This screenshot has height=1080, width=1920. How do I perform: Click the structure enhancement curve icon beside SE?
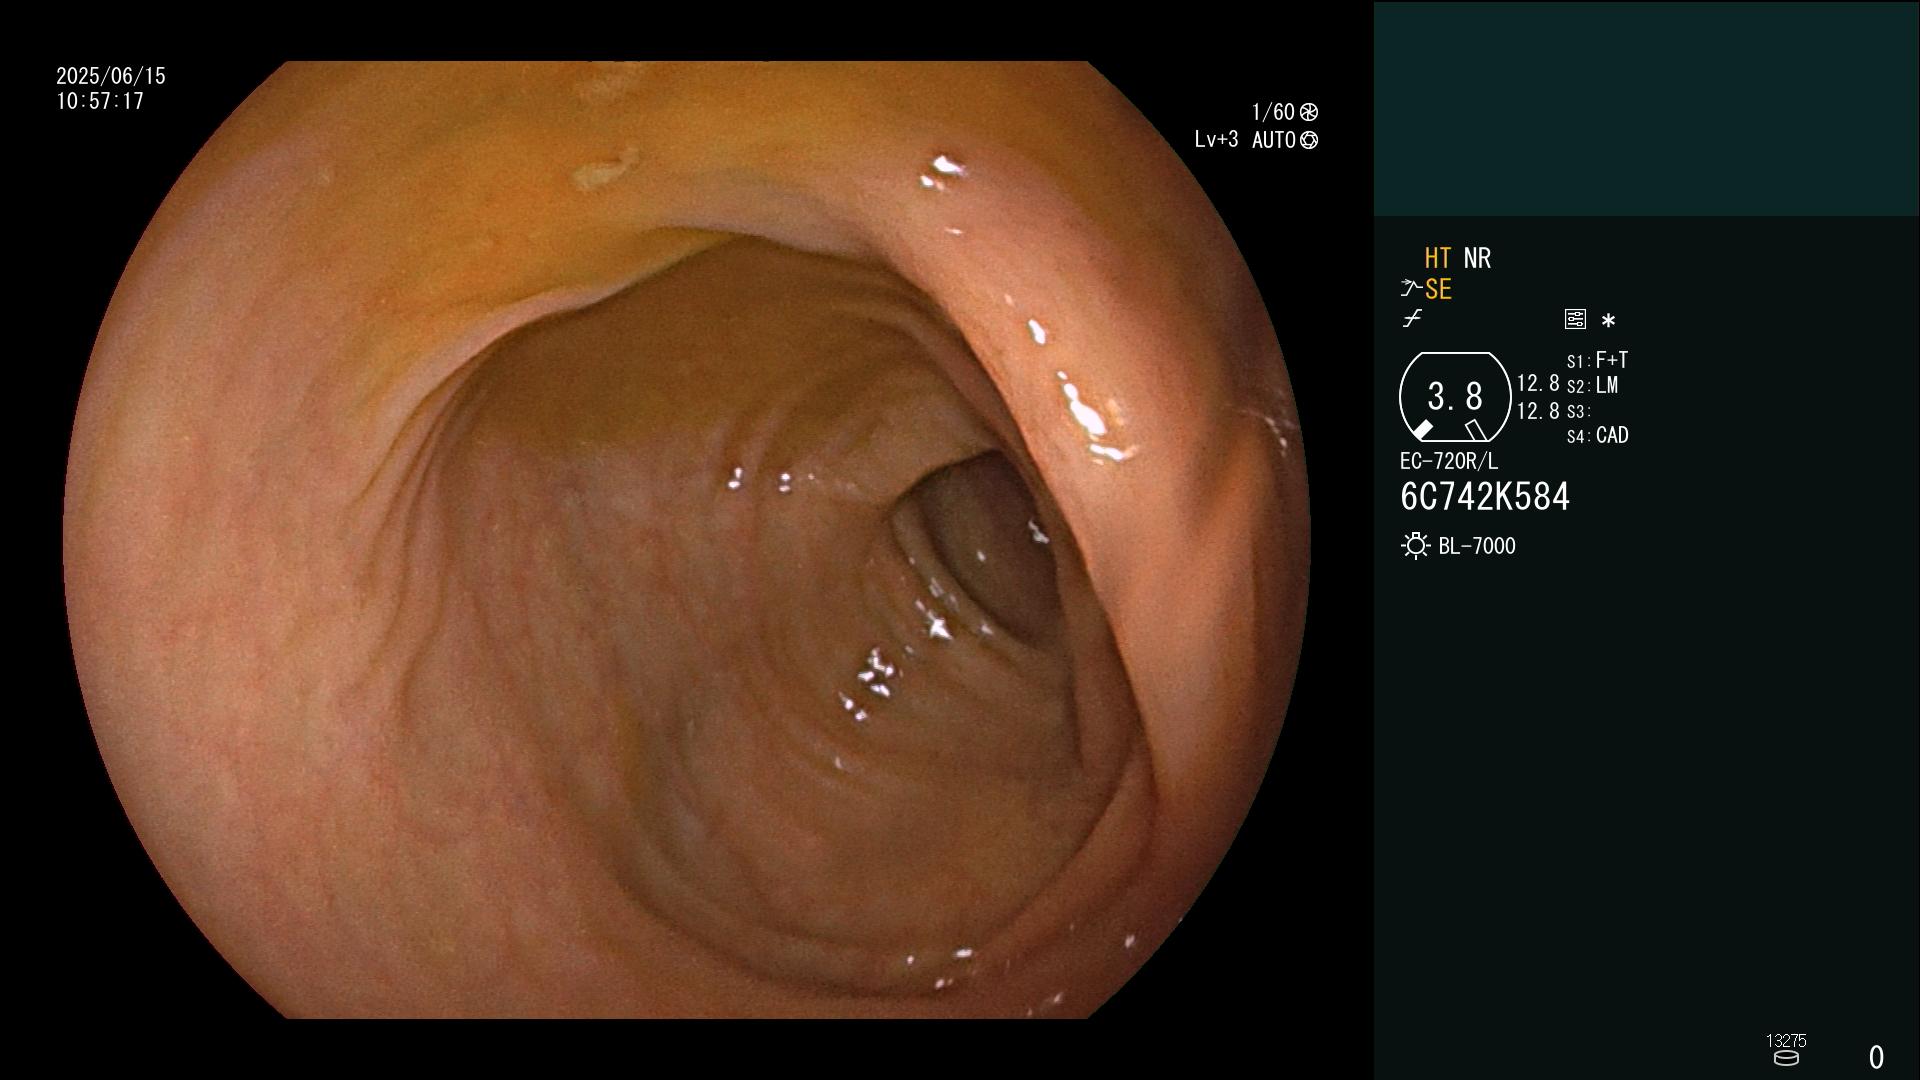pos(1411,289)
